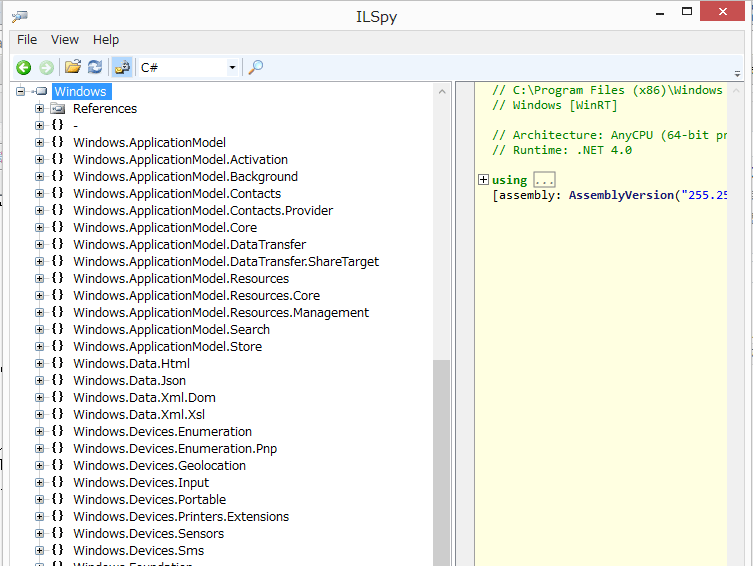This screenshot has height=566, width=753.
Task: Expand Windows.Devices.Geolocation node
Action: click(x=39, y=466)
